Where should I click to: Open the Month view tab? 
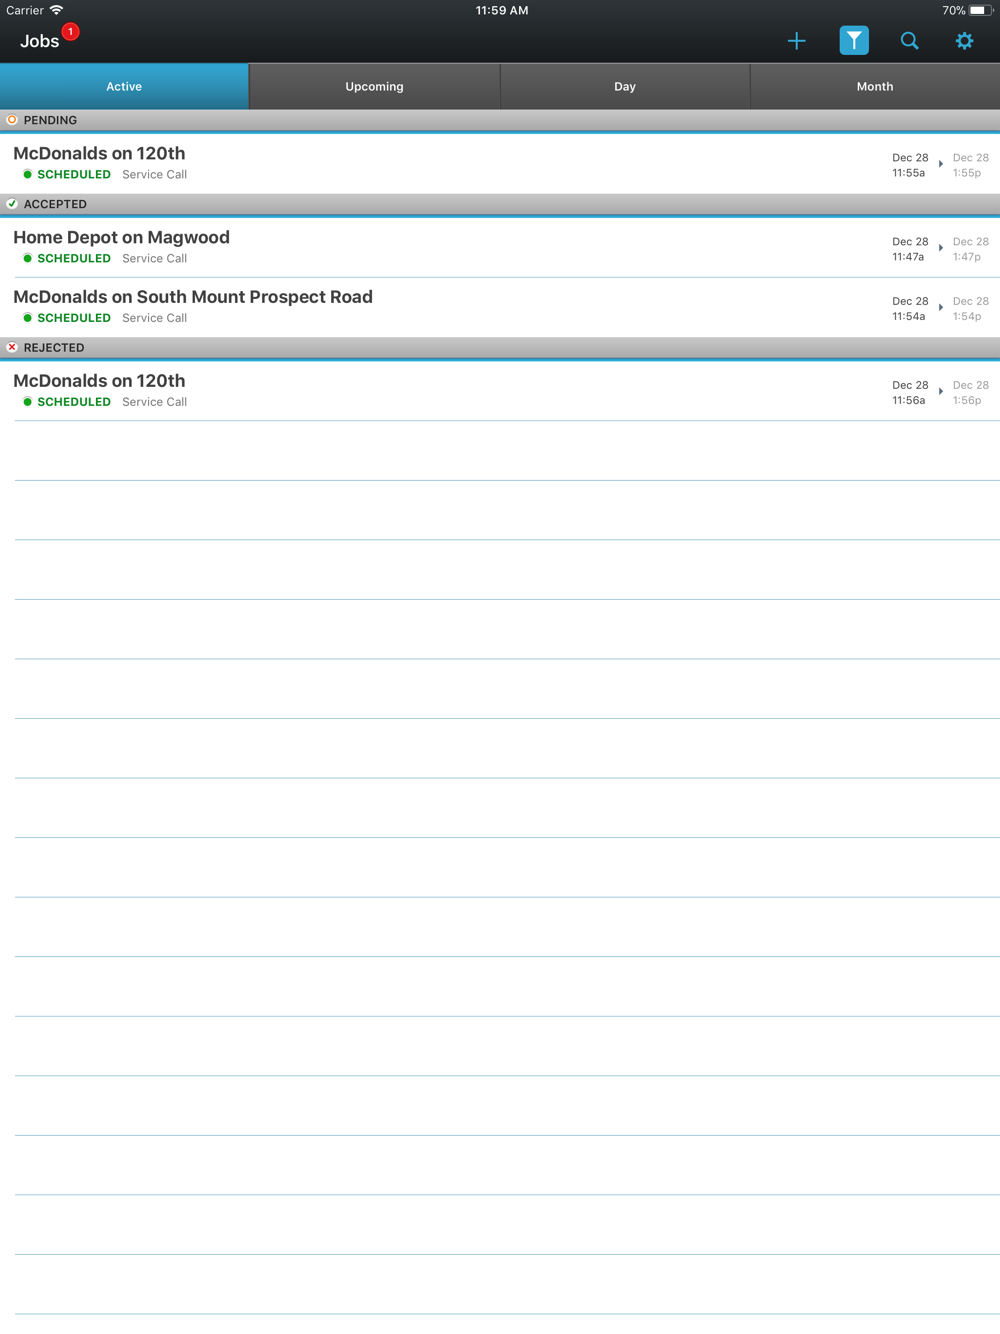pos(875,87)
